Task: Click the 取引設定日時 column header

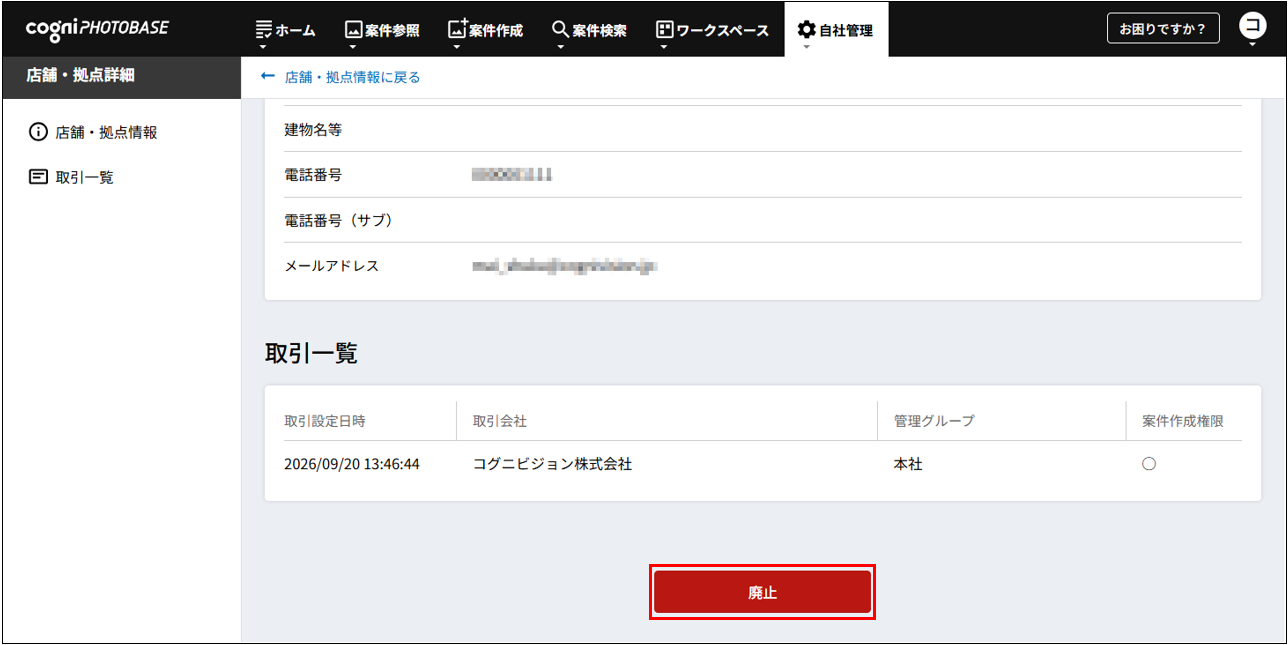Action: coord(325,421)
